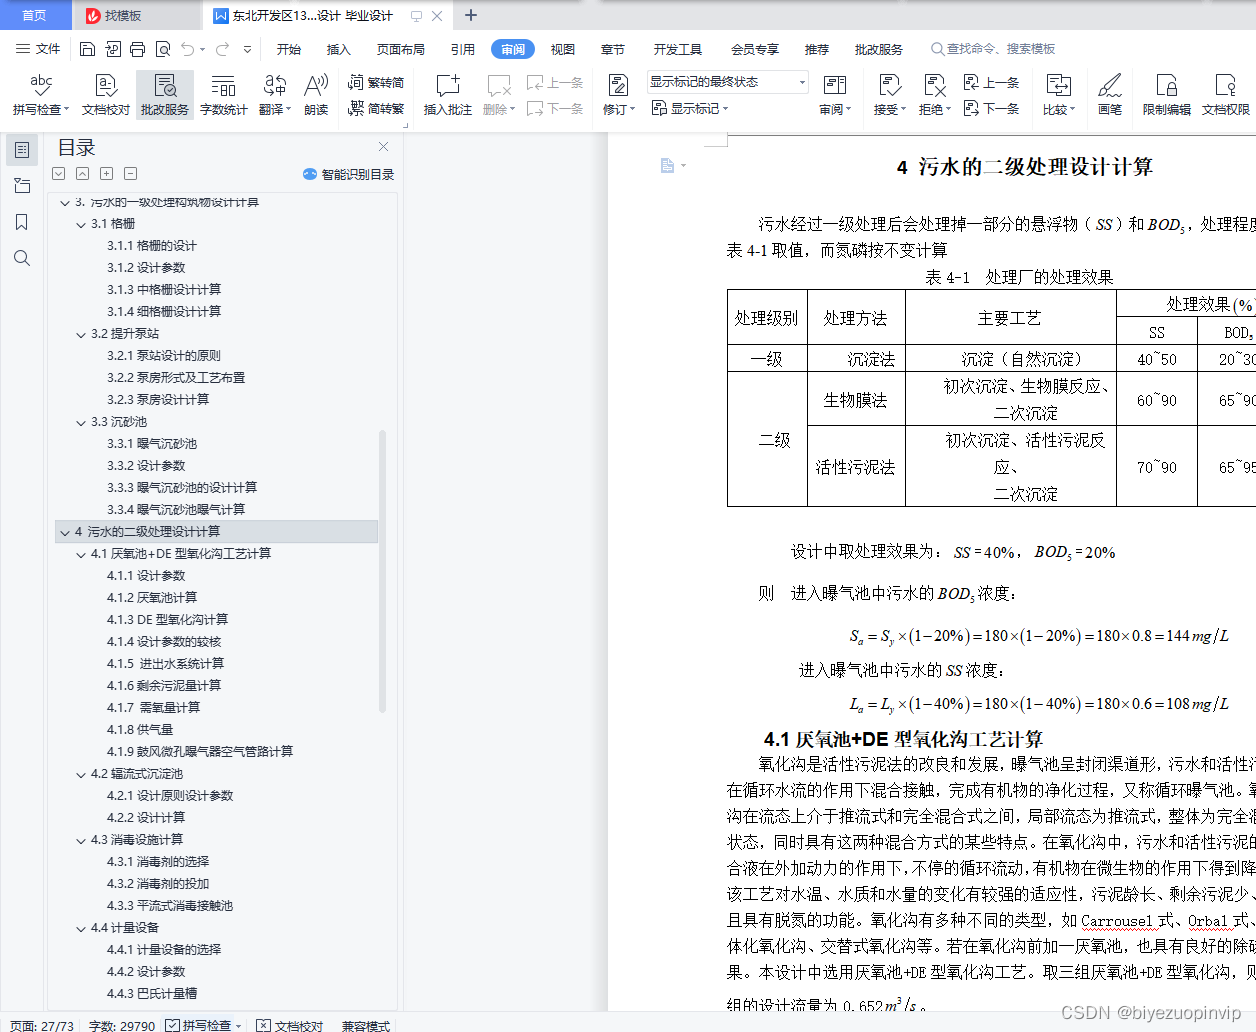Collapse outline levels with minus icon
Image resolution: width=1256 pixels, height=1032 pixels.
(130, 174)
